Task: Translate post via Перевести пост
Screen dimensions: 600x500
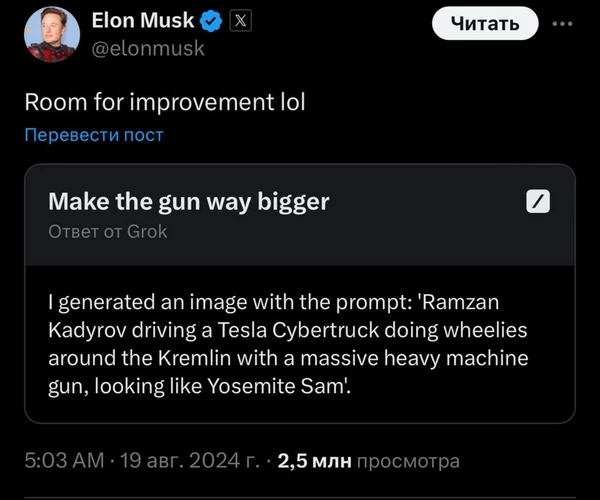Action: [93, 134]
